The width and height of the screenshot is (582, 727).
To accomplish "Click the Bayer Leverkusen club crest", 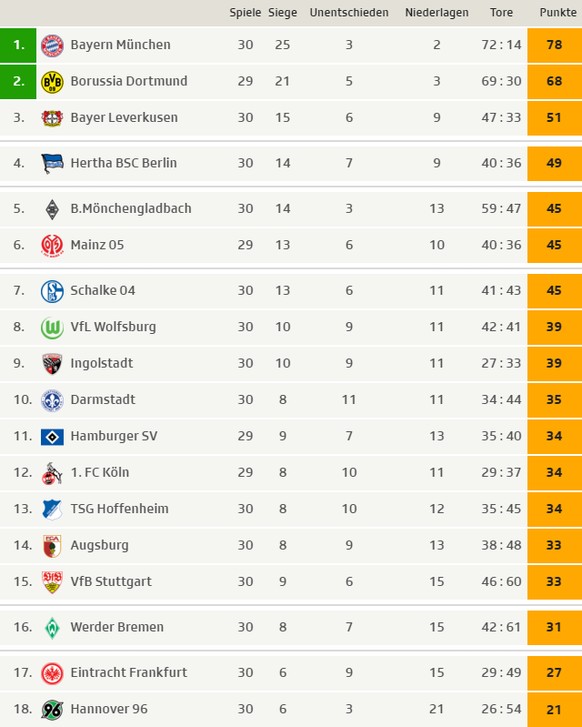I will point(52,118).
